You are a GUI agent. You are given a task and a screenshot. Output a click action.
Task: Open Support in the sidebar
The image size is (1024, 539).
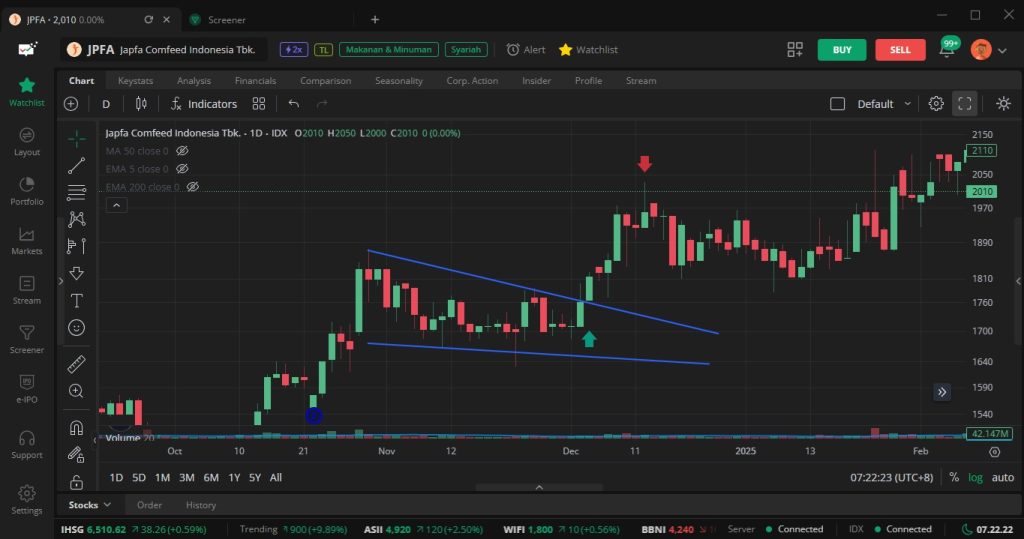[27, 444]
